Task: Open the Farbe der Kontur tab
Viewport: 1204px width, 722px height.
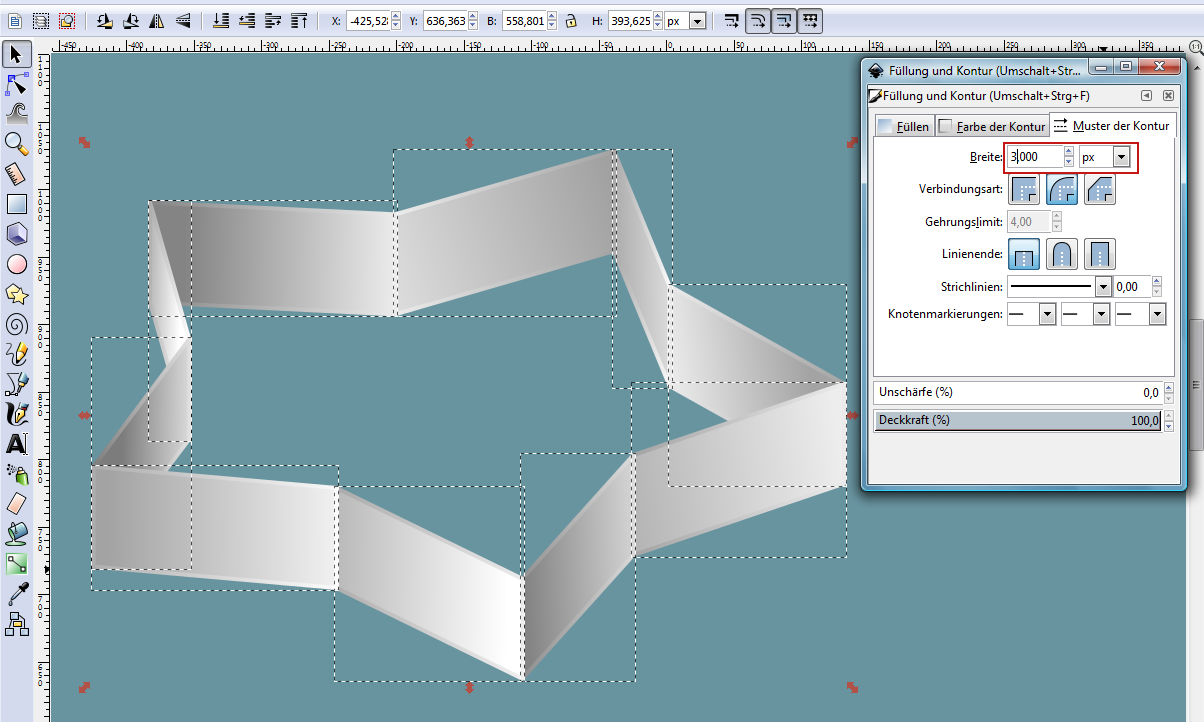Action: (x=992, y=126)
